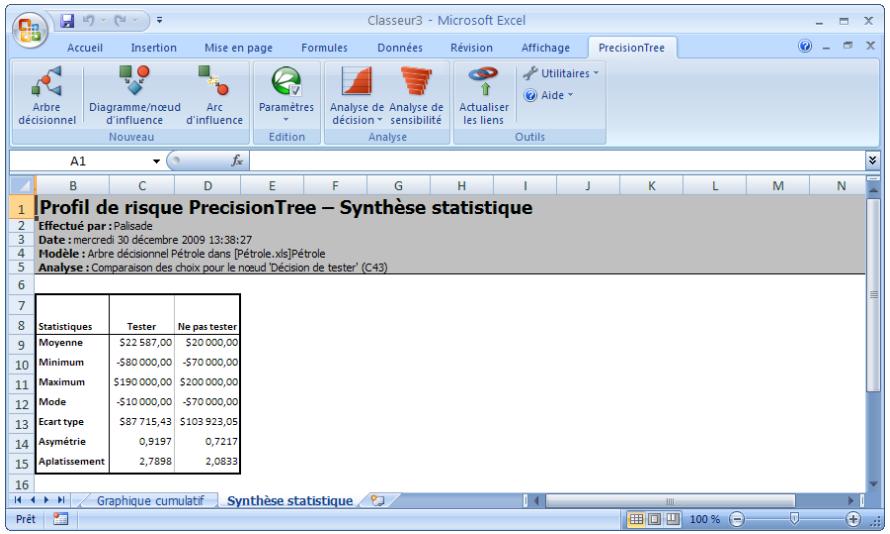The image size is (890, 534).
Task: Zoom out with minus button
Action: coord(737,519)
